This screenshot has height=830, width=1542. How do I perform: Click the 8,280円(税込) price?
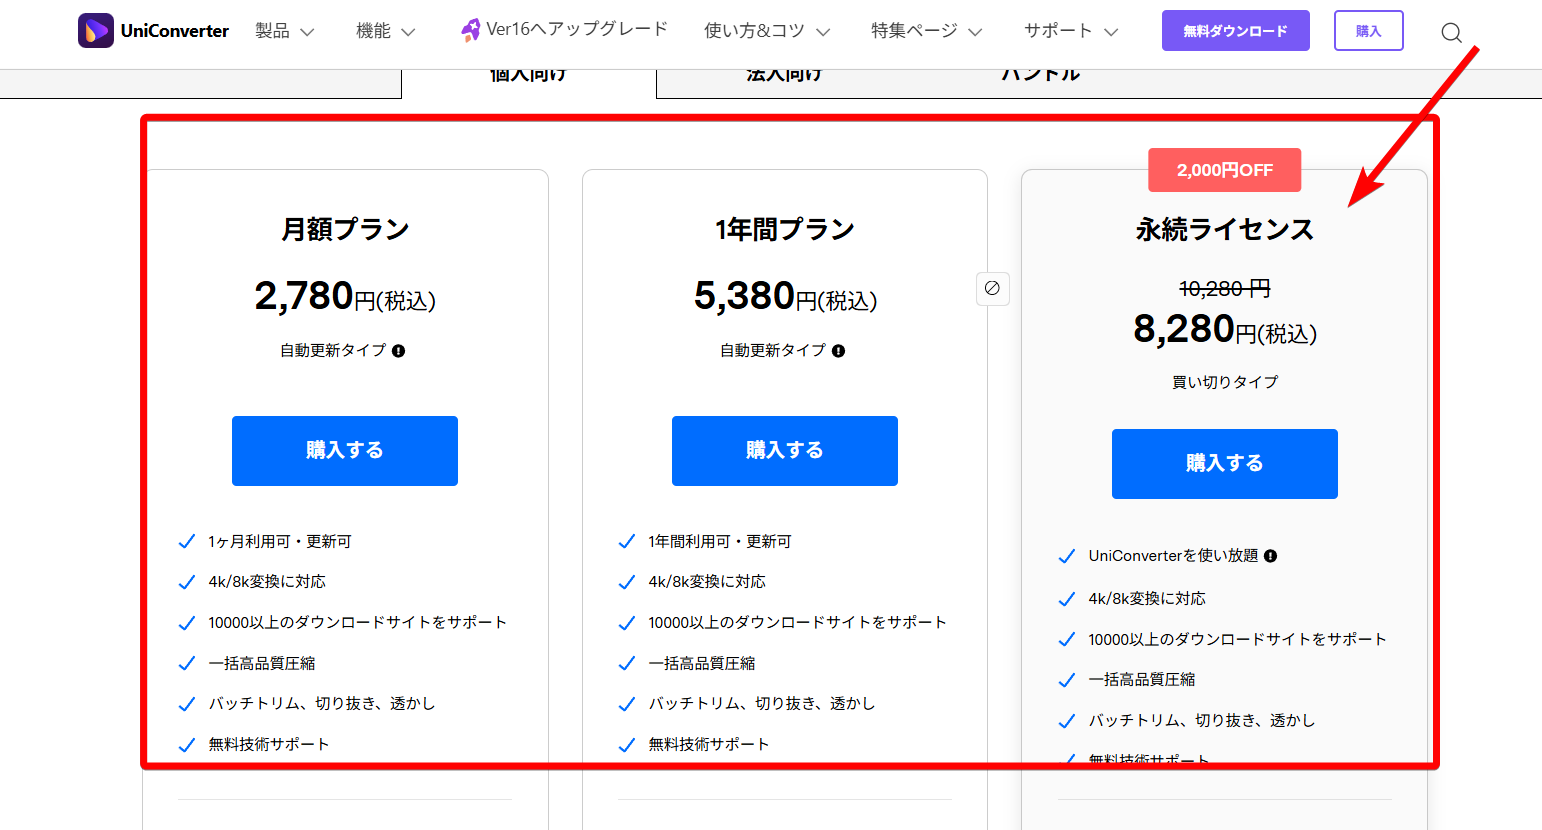tap(1225, 330)
